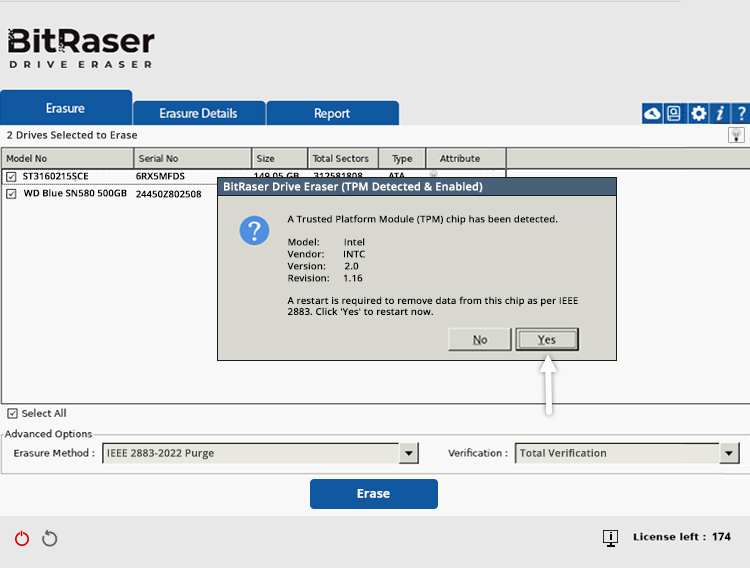
Task: Open Settings via the gear icon
Action: click(698, 113)
